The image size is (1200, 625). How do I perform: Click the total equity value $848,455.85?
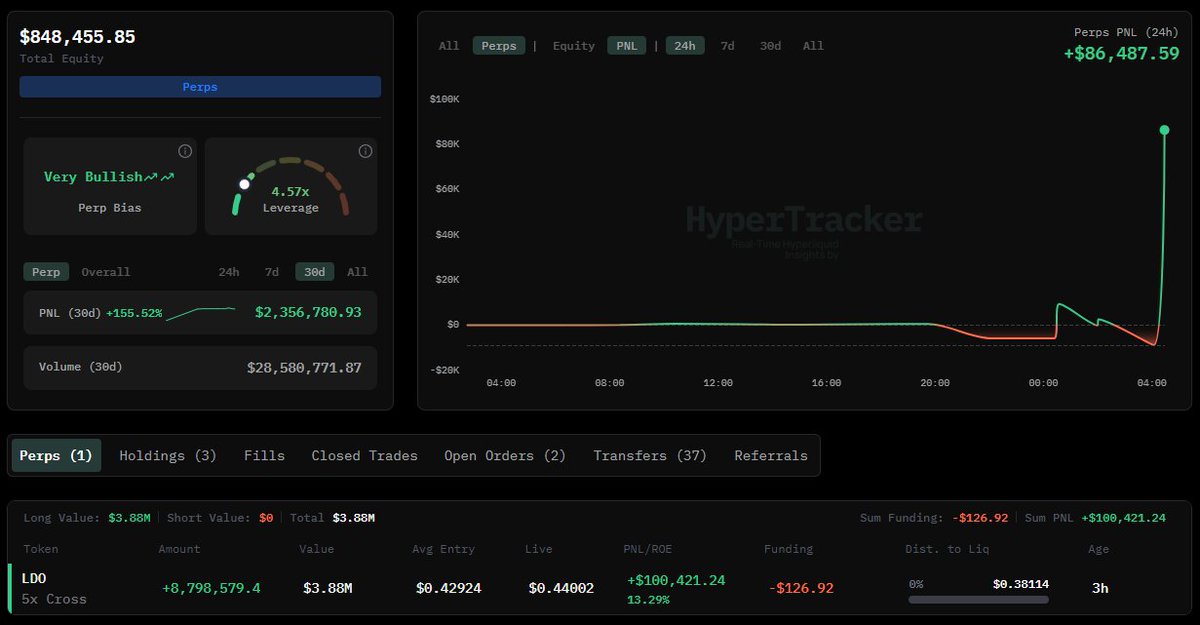[x=78, y=37]
